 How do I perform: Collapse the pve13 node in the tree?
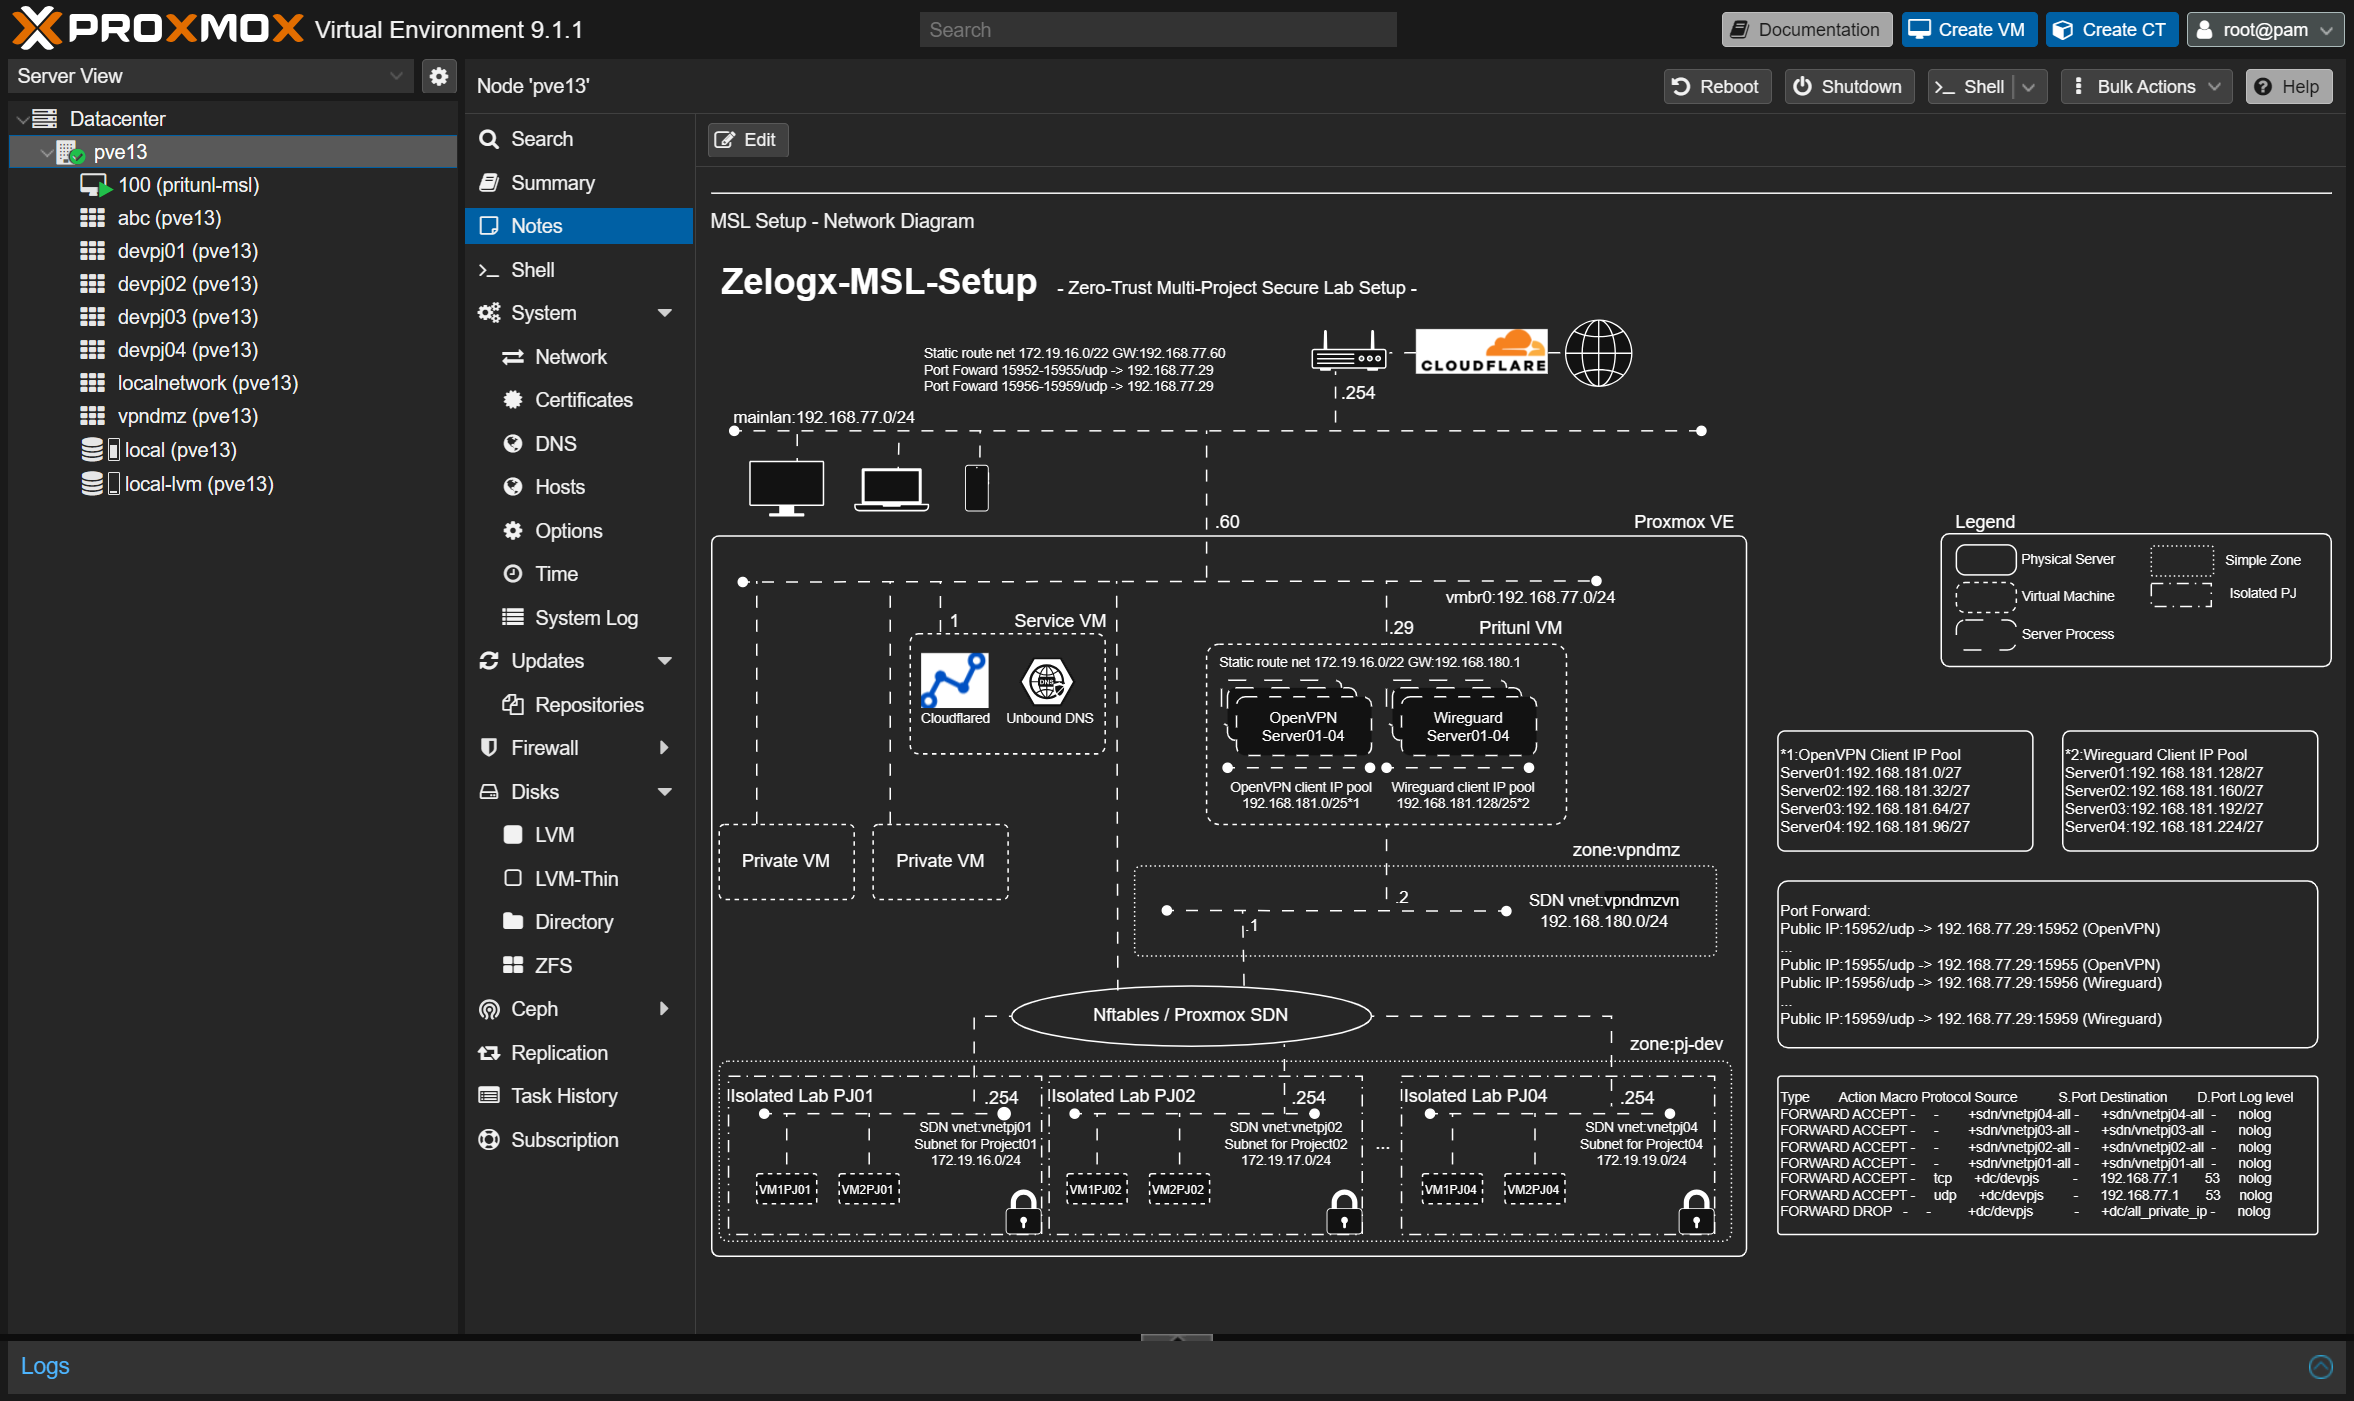(46, 152)
